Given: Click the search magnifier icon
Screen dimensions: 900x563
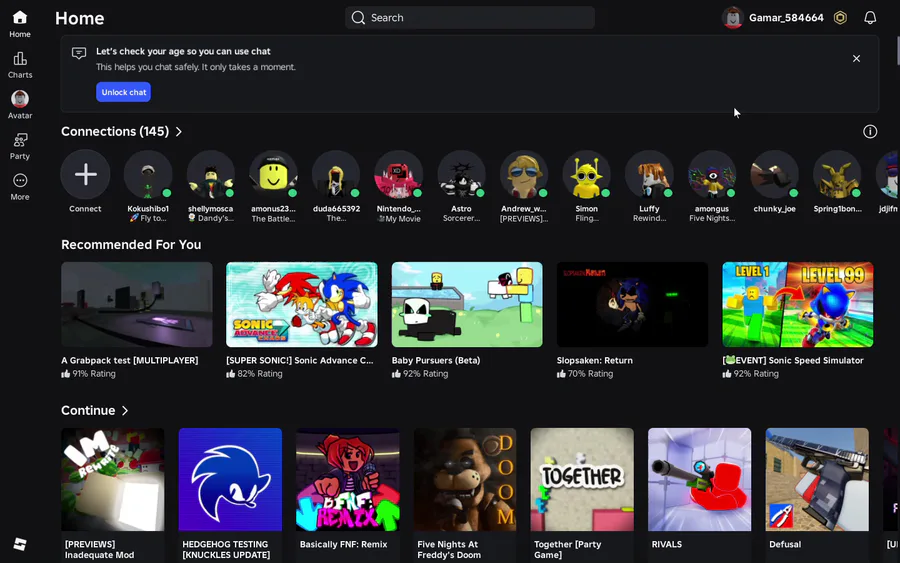Looking at the screenshot, I should [x=358, y=18].
